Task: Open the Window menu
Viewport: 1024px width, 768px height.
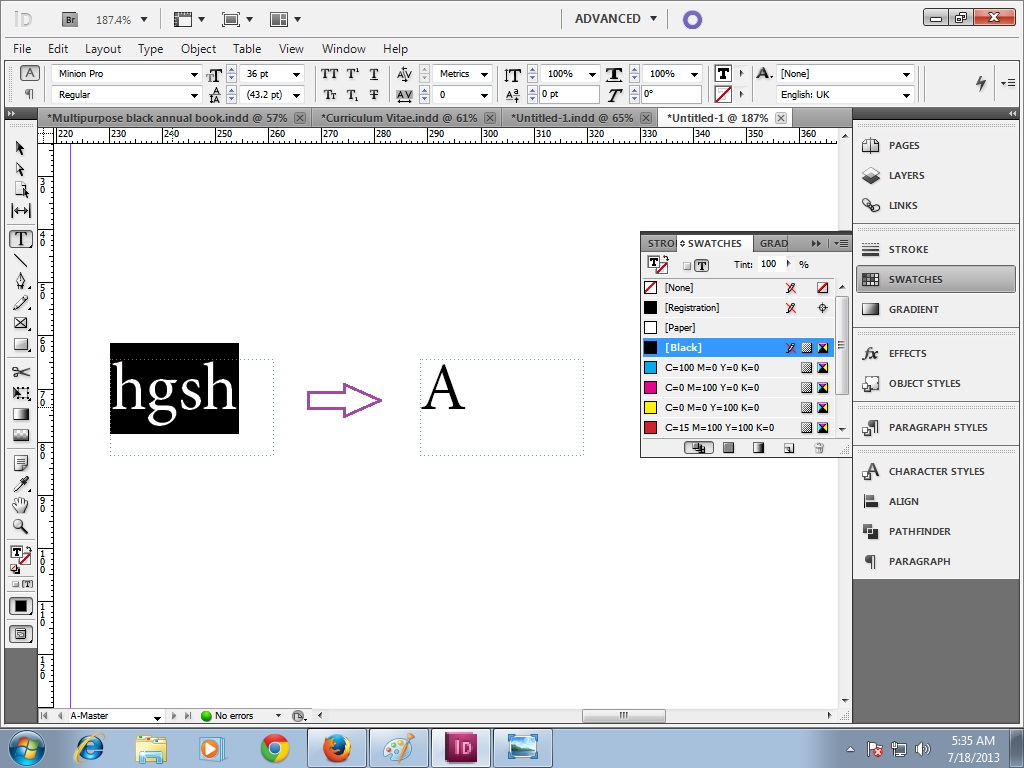Action: point(343,48)
